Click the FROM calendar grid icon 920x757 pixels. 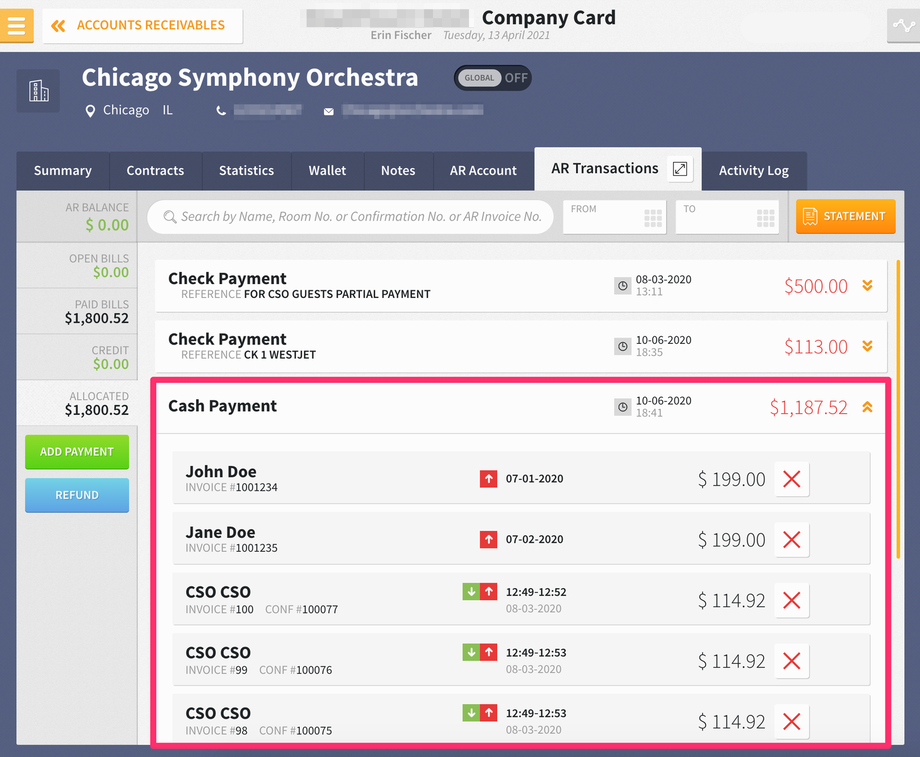point(653,218)
